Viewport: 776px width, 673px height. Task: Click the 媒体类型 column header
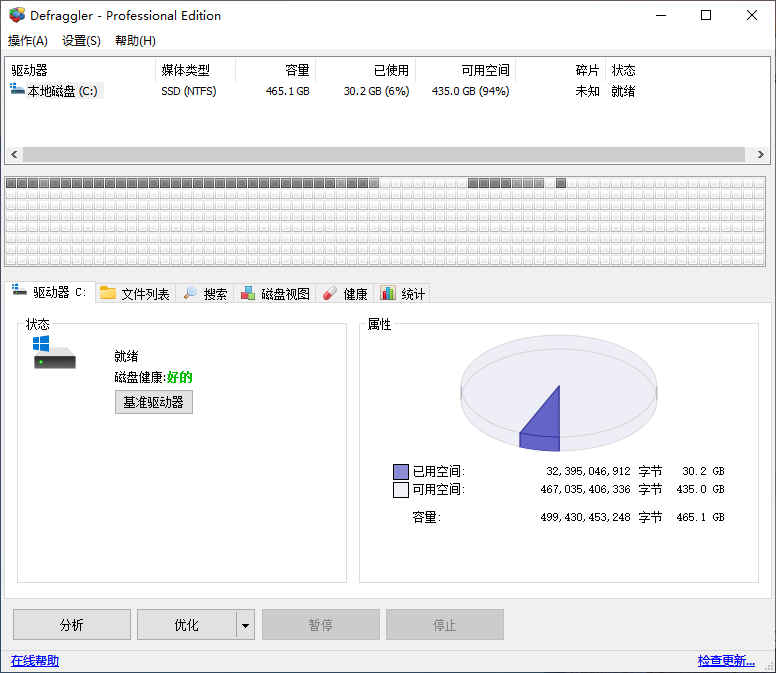point(195,70)
